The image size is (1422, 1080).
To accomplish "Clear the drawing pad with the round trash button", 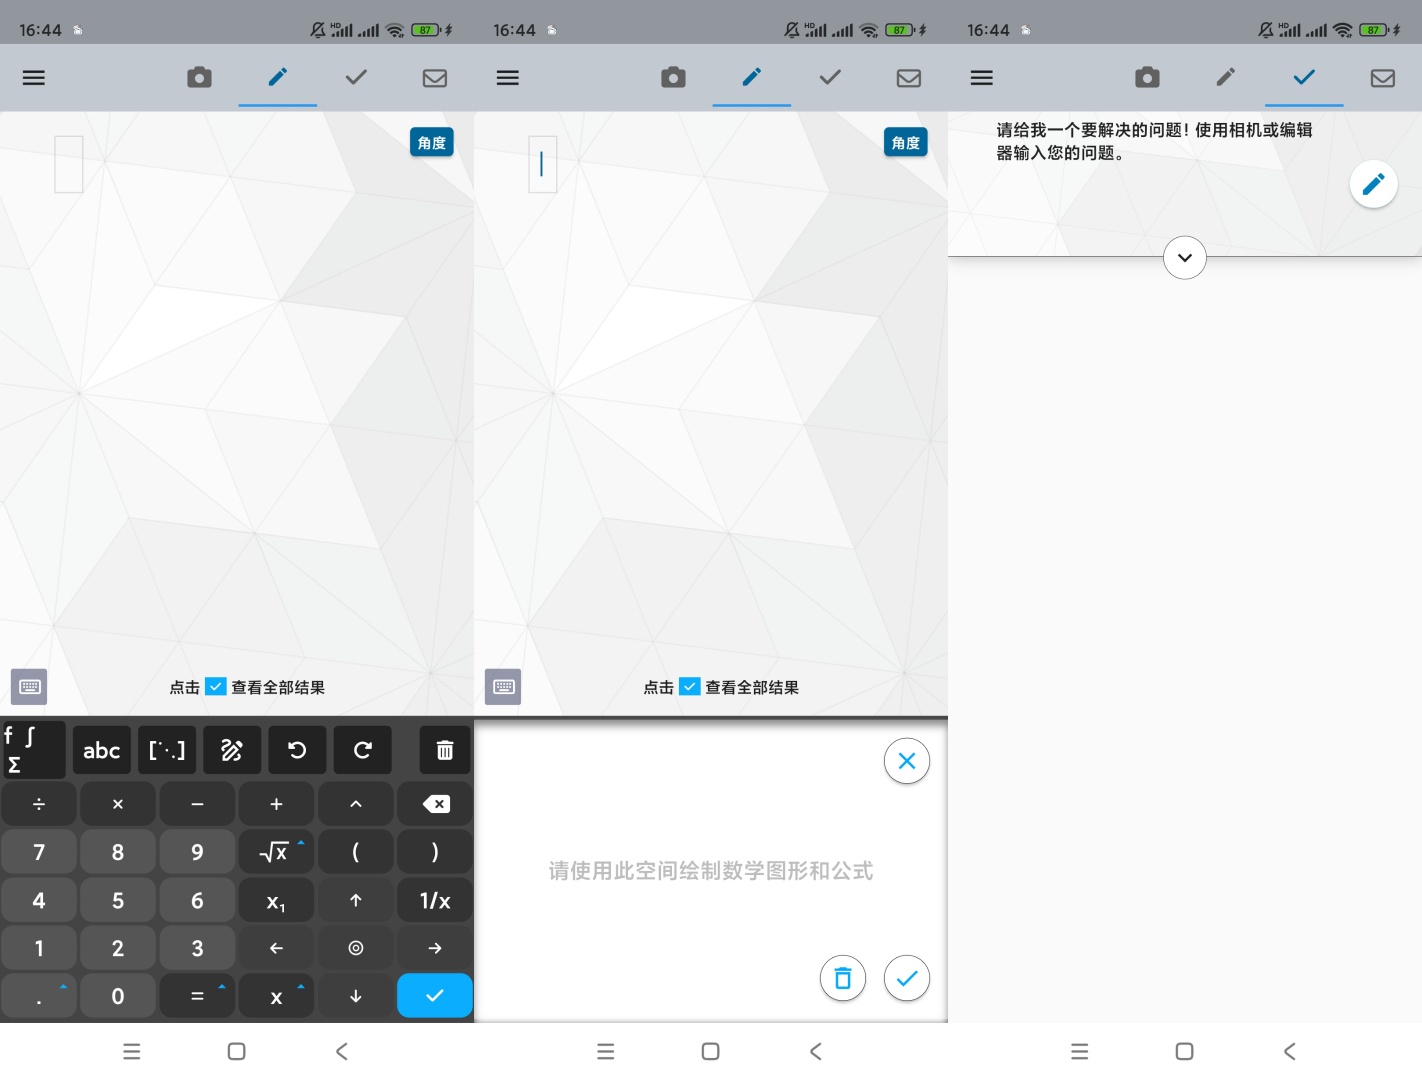I will pyautogui.click(x=843, y=978).
